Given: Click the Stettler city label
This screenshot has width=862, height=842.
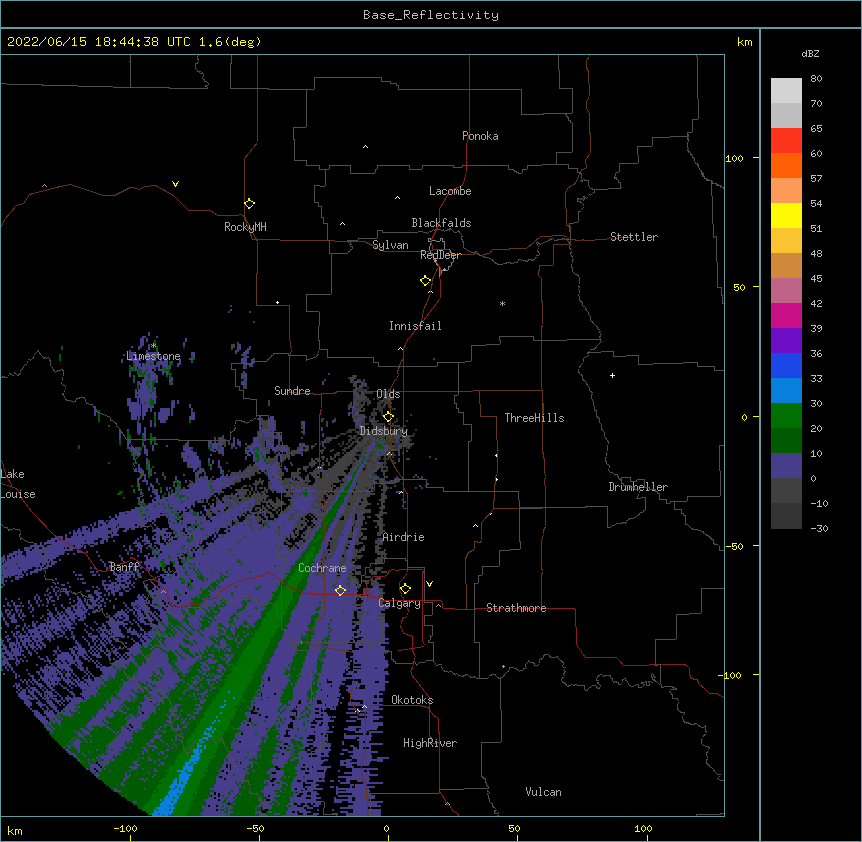Looking at the screenshot, I should (634, 237).
